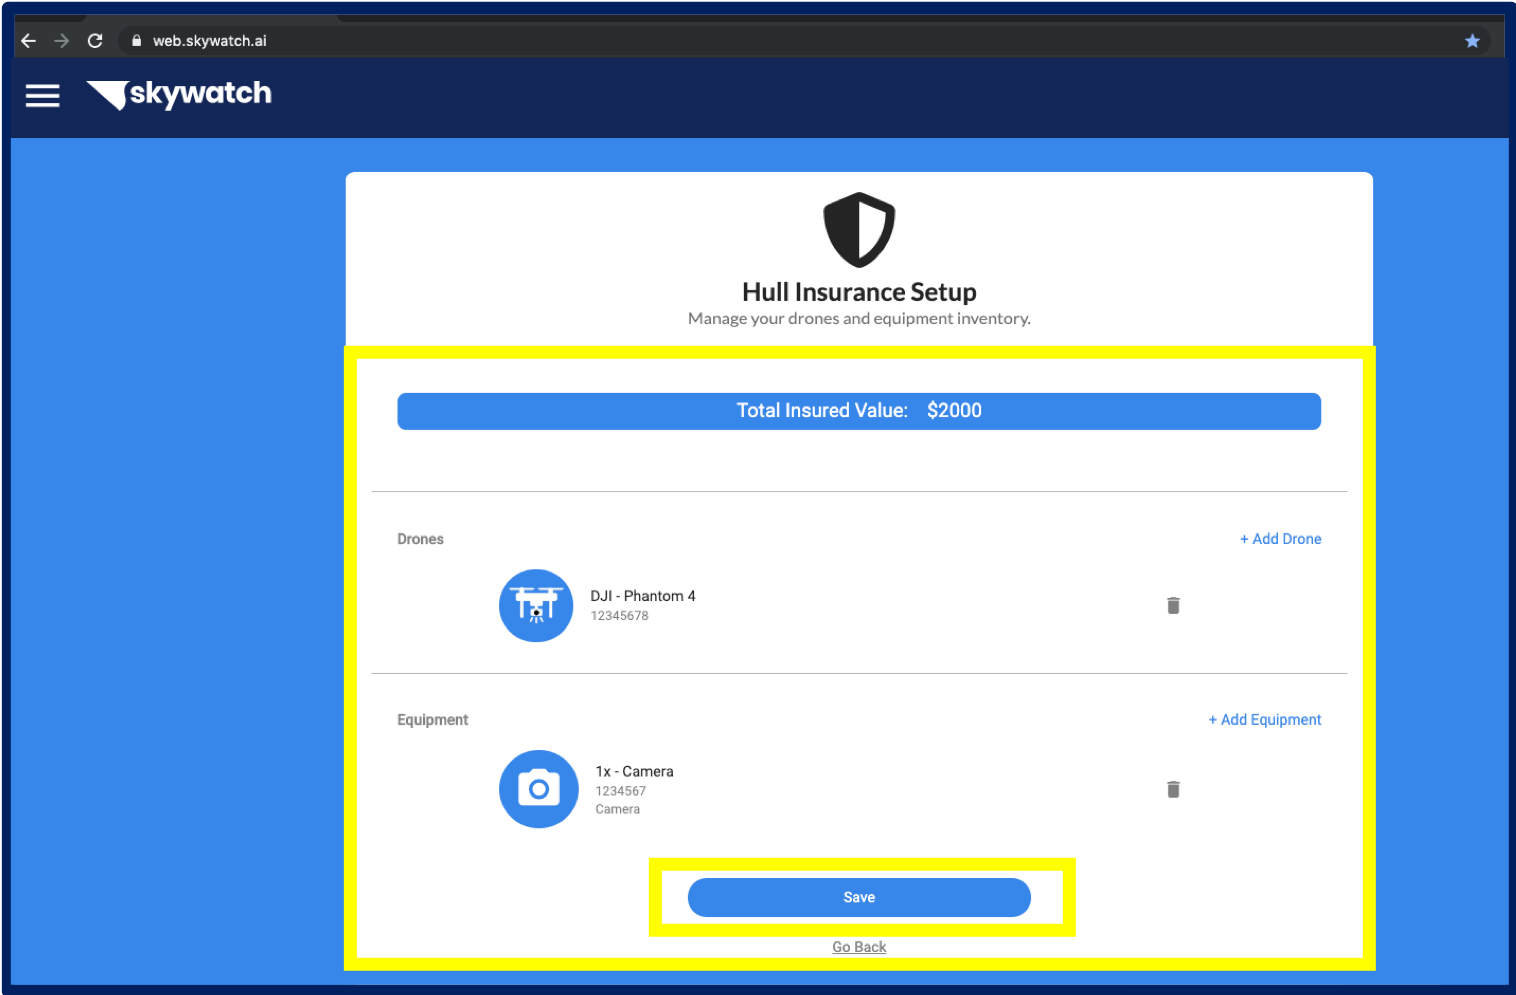Bookmark page with the star icon
The image size is (1516, 995).
(x=1472, y=41)
